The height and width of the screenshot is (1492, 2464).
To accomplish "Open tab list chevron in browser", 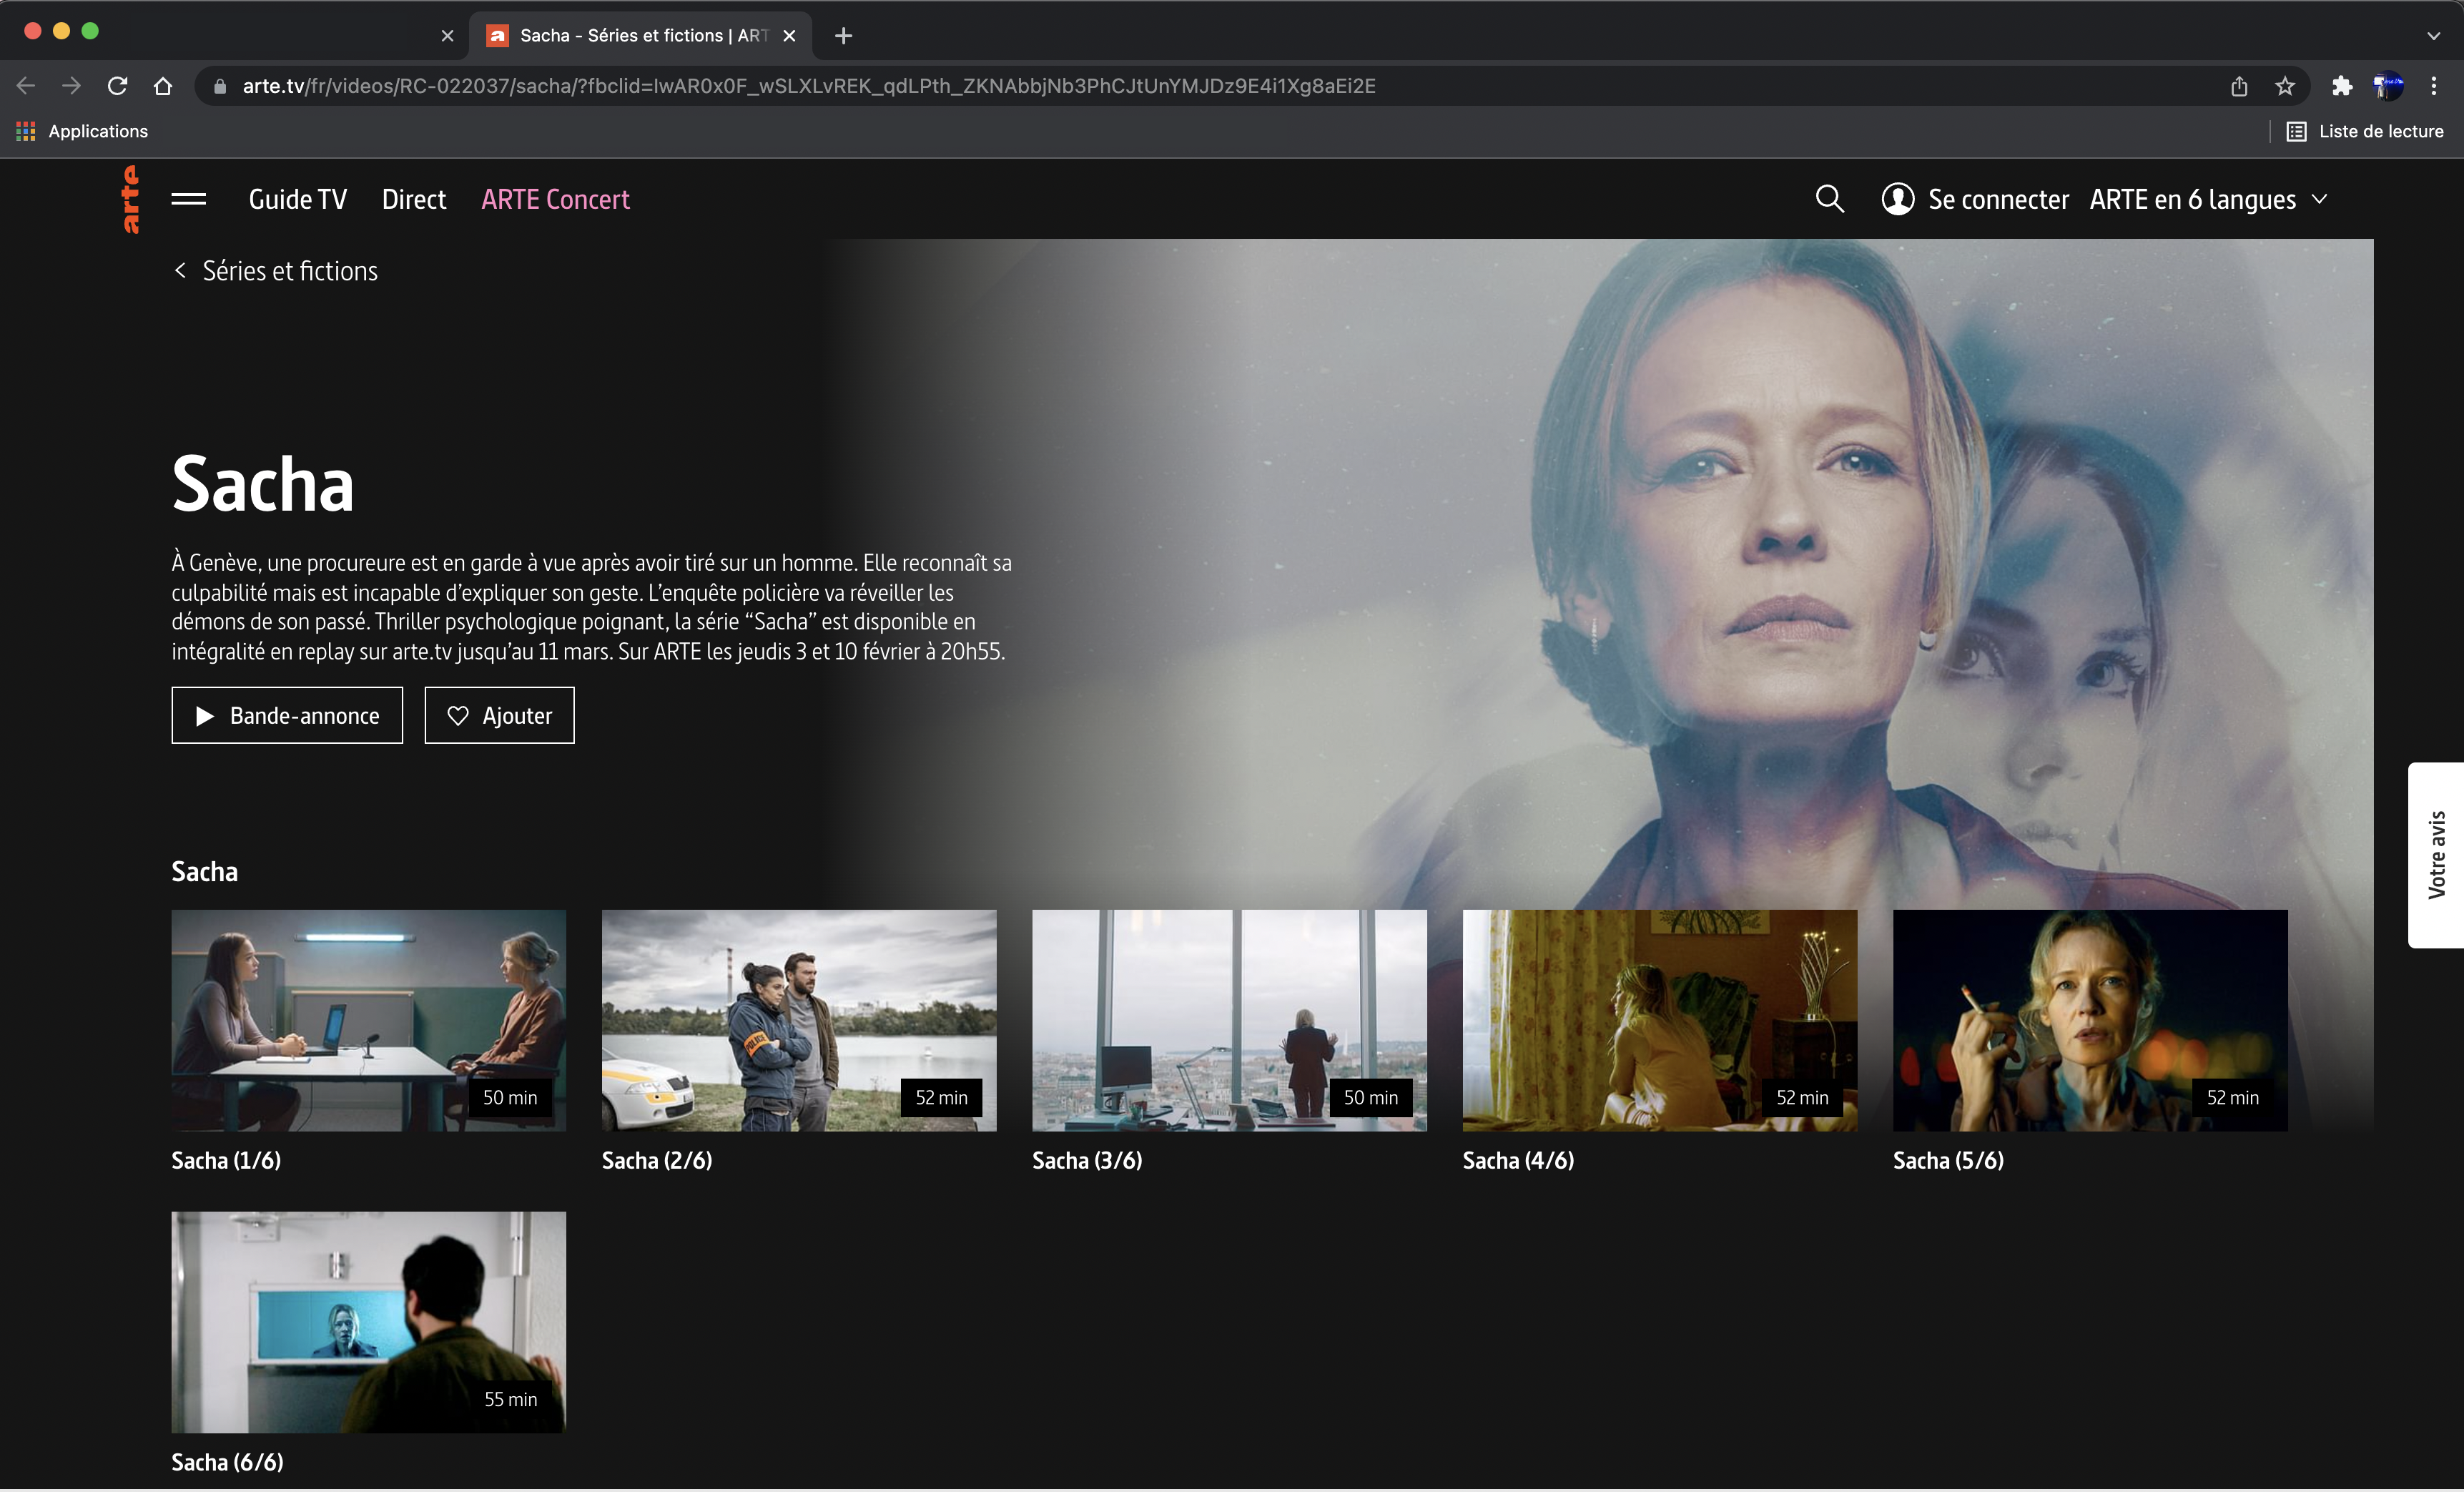I will 2433,35.
